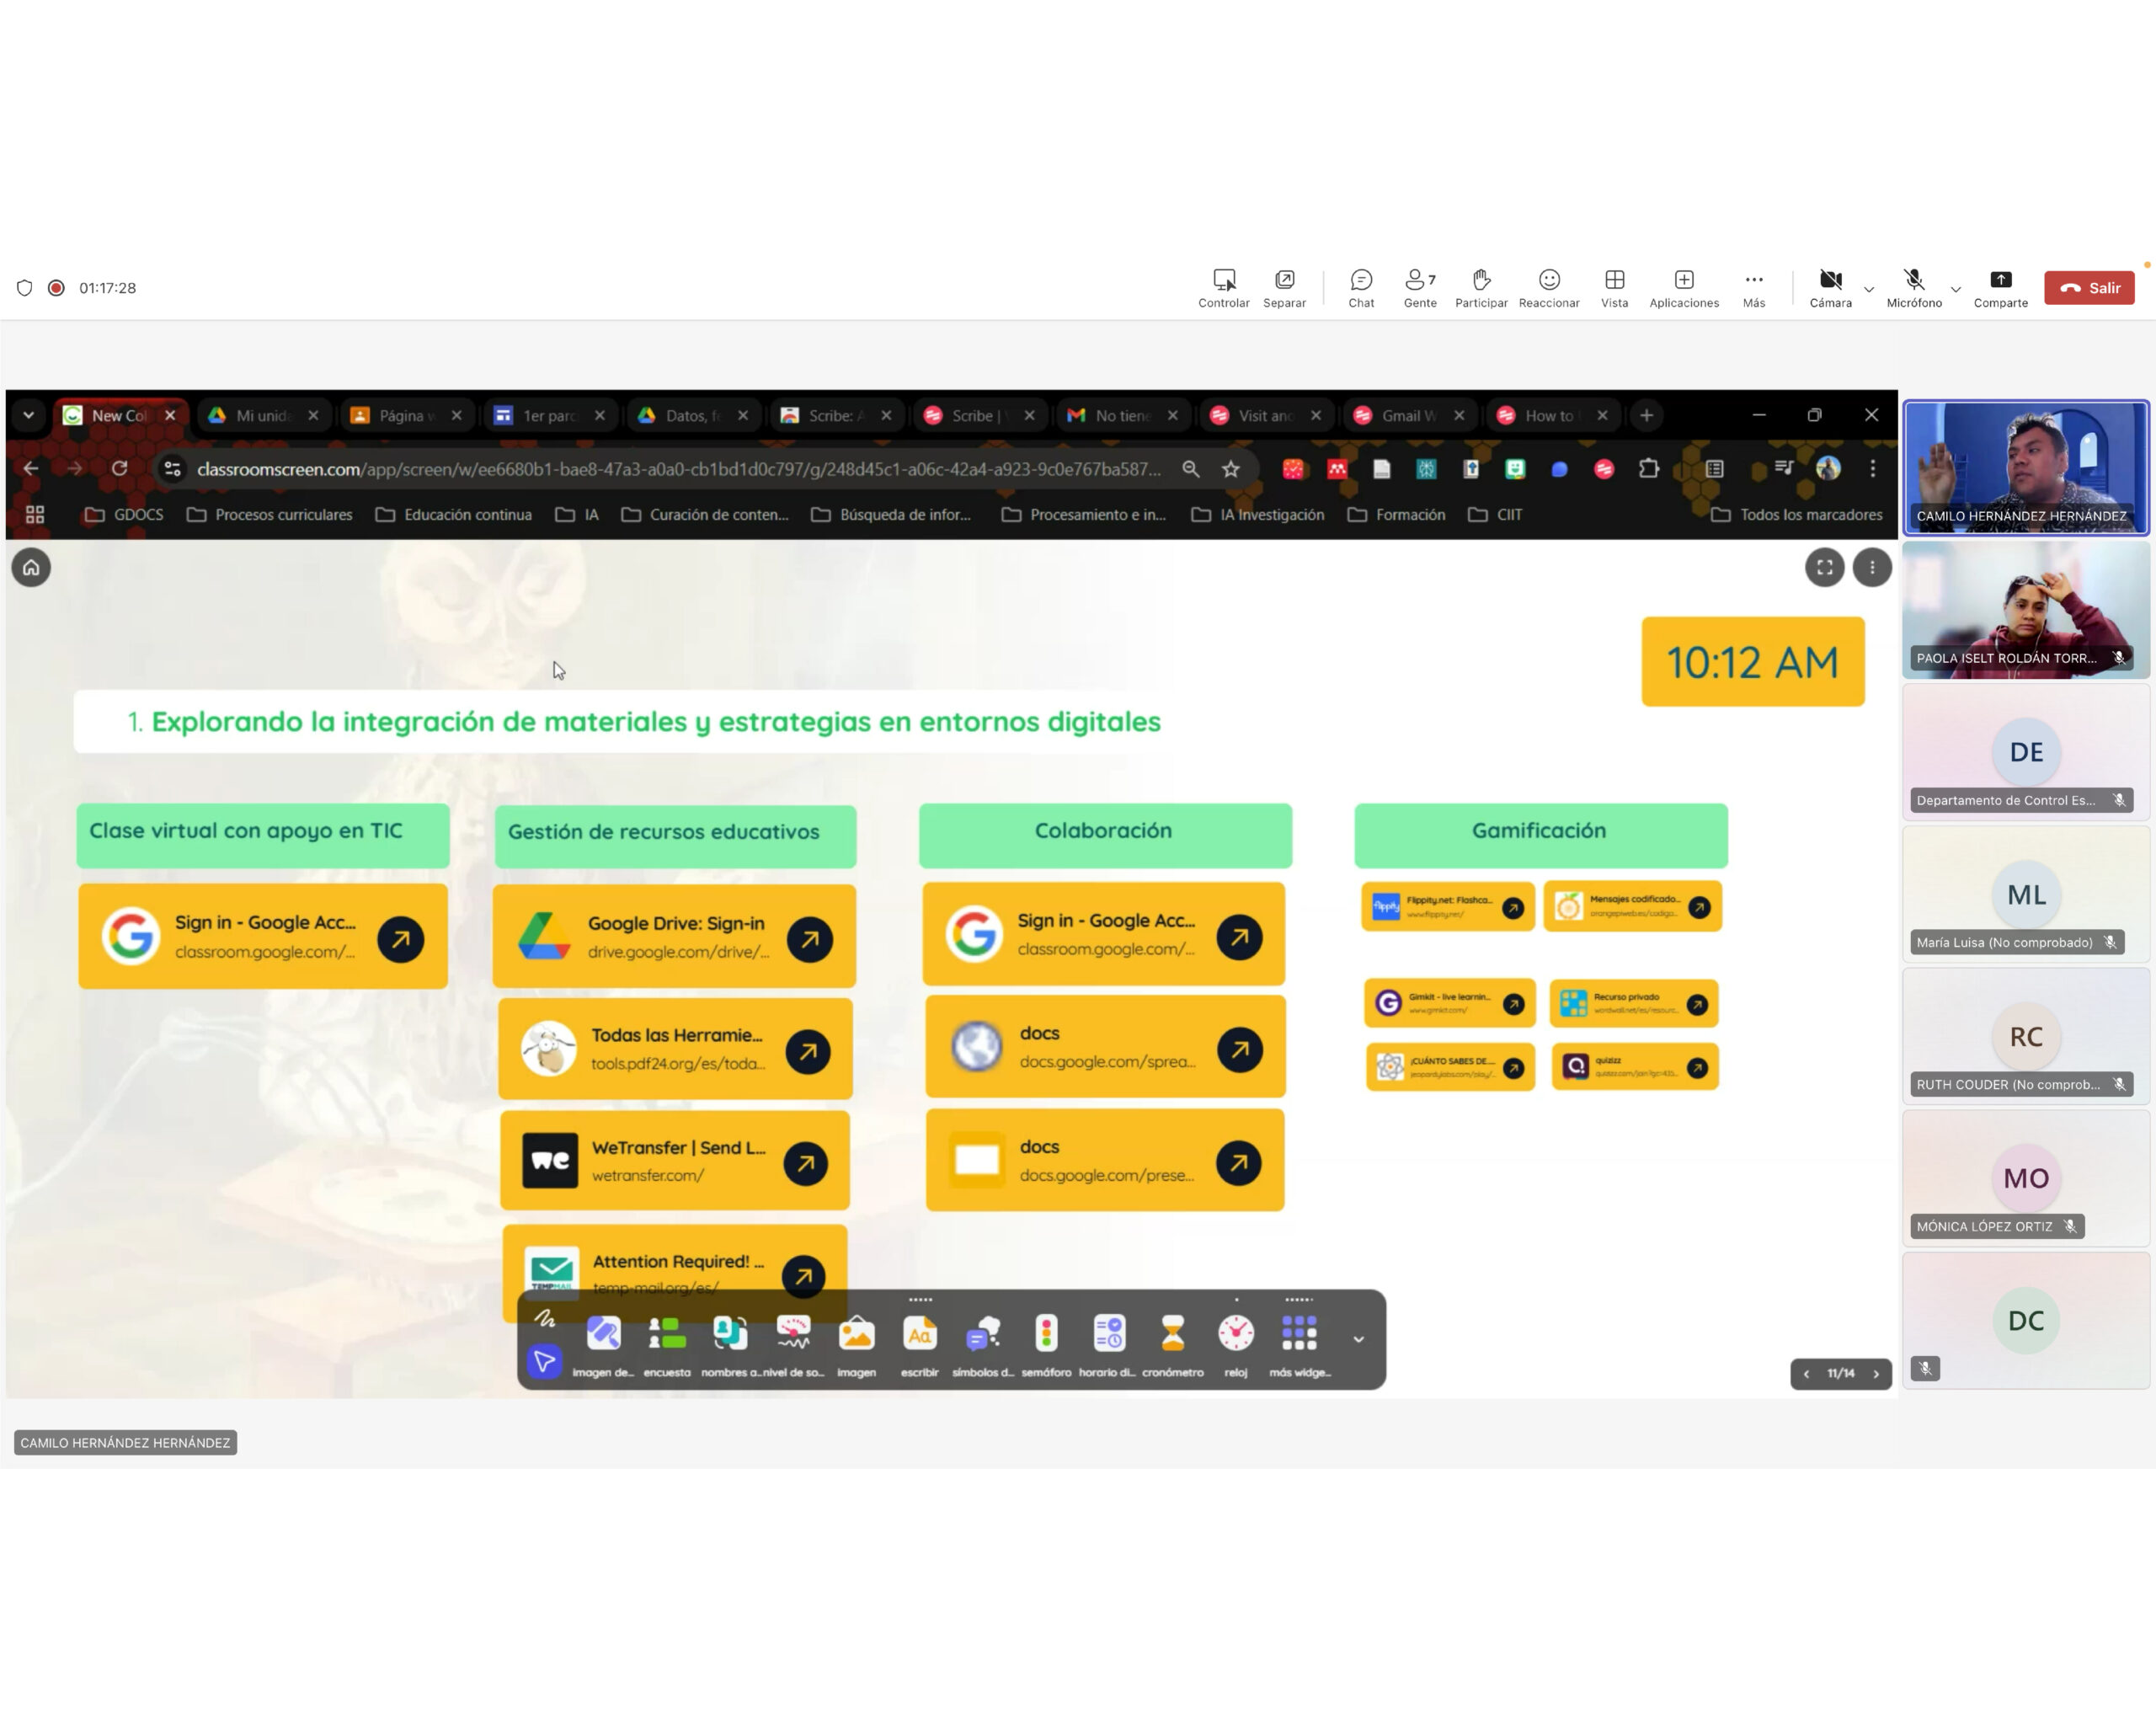Screen dimensions: 2156x1725
Task: Open the reloj clock widget
Action: [x=1236, y=1346]
